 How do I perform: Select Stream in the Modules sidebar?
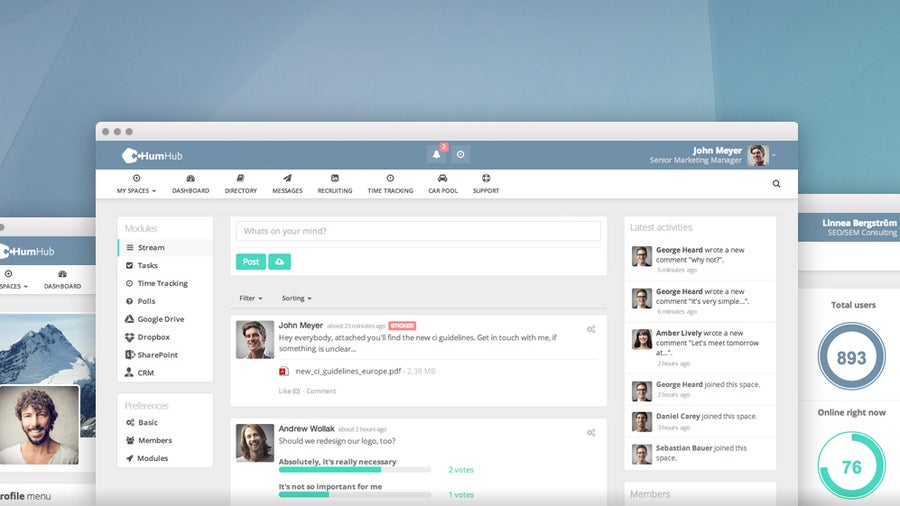click(165, 247)
